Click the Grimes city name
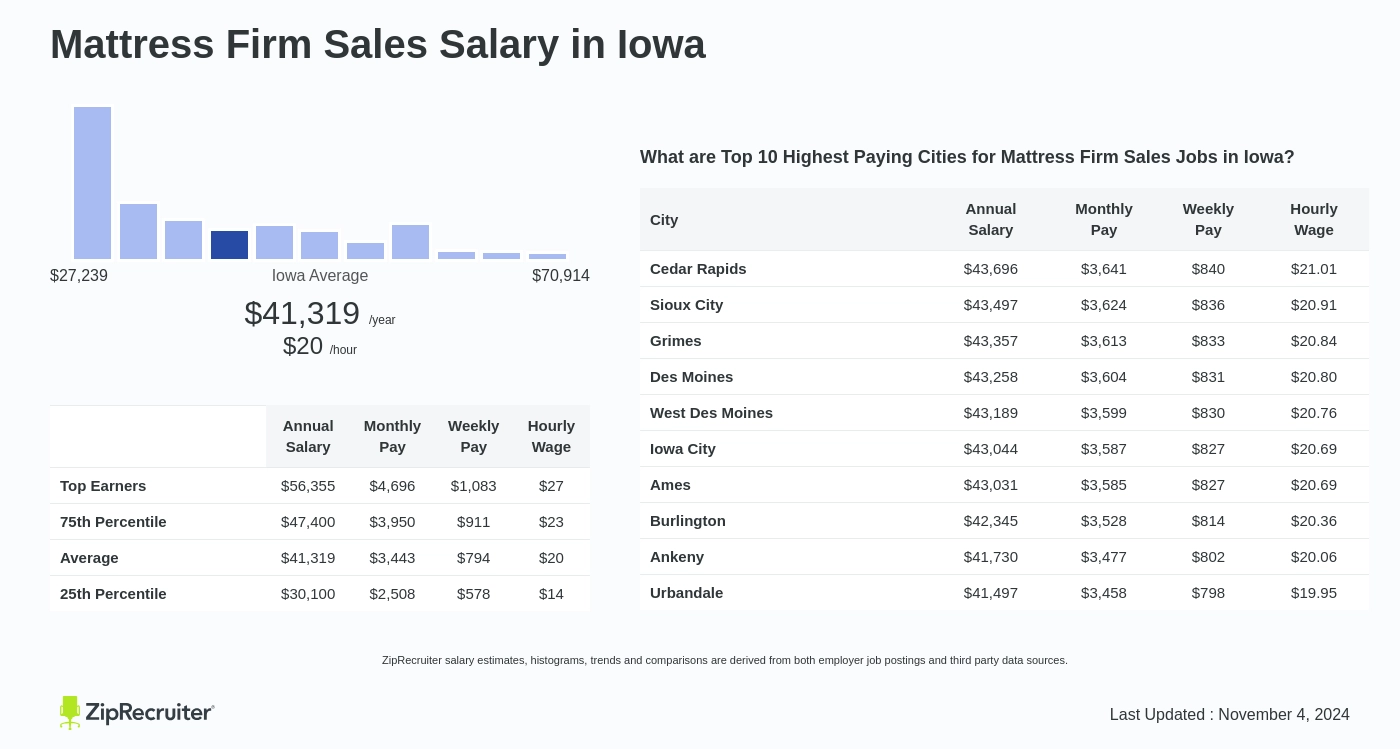The image size is (1400, 749). pos(676,341)
